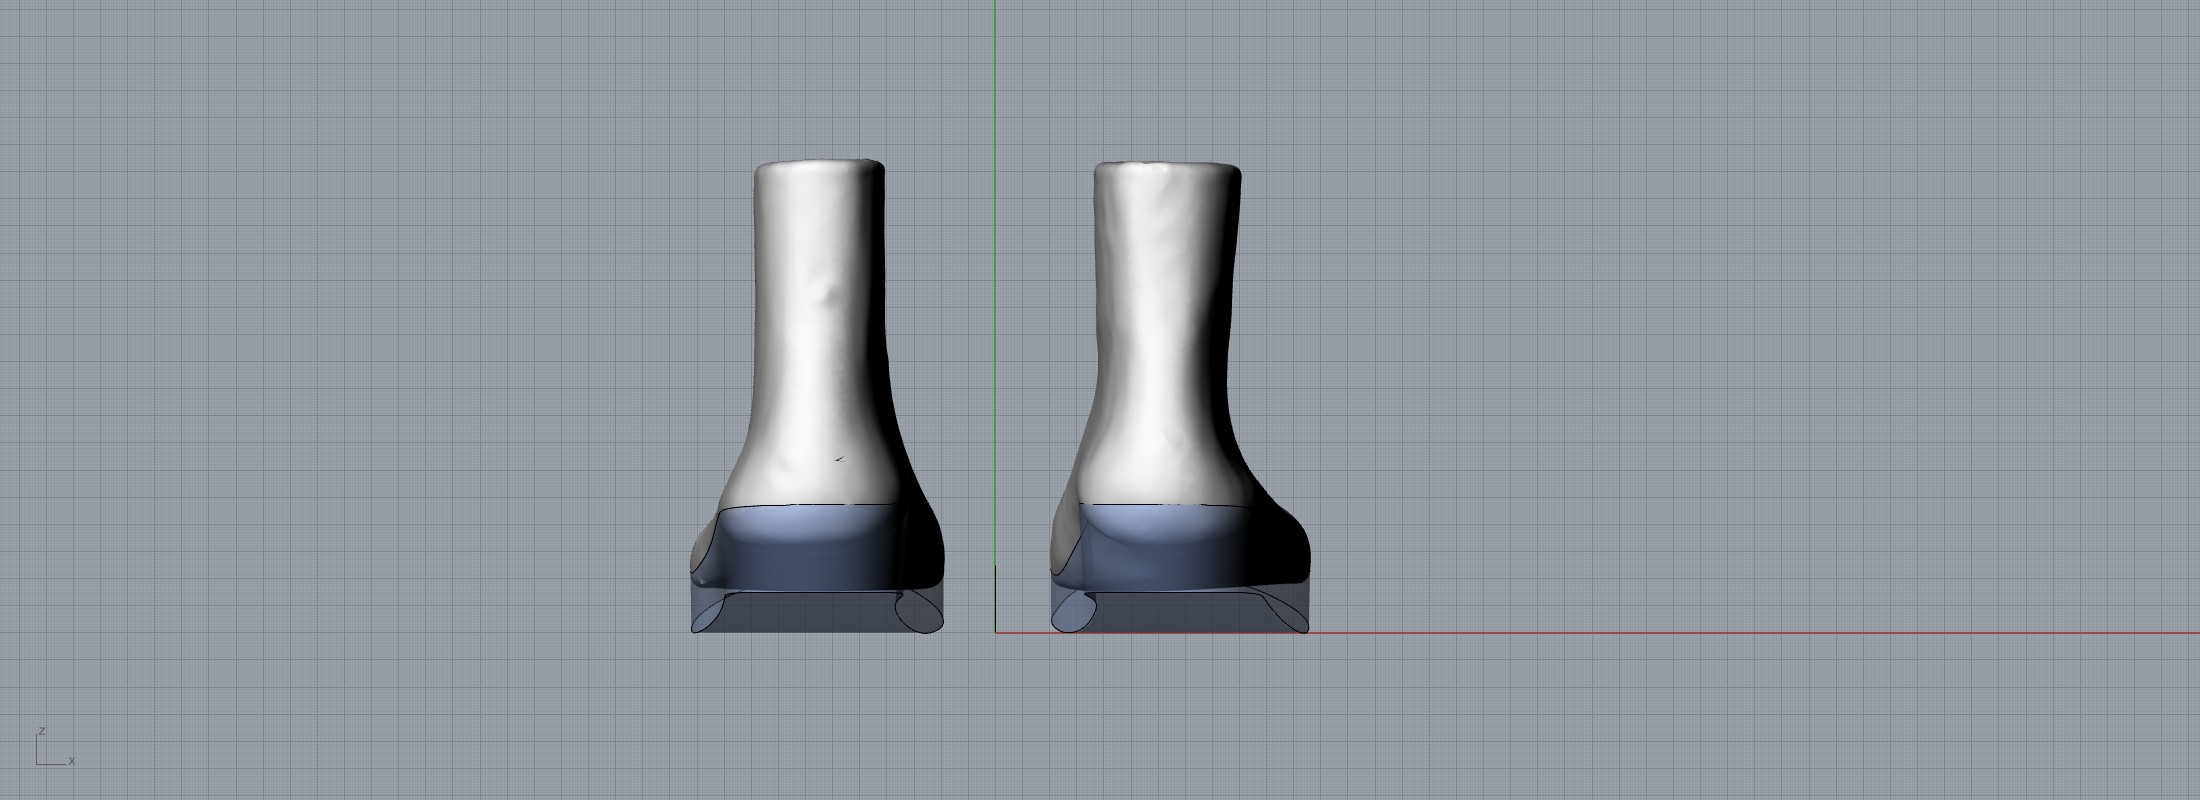Screen dimensions: 2200x800
Task: Click the origin where red and green axes meet
Action: 995,632
